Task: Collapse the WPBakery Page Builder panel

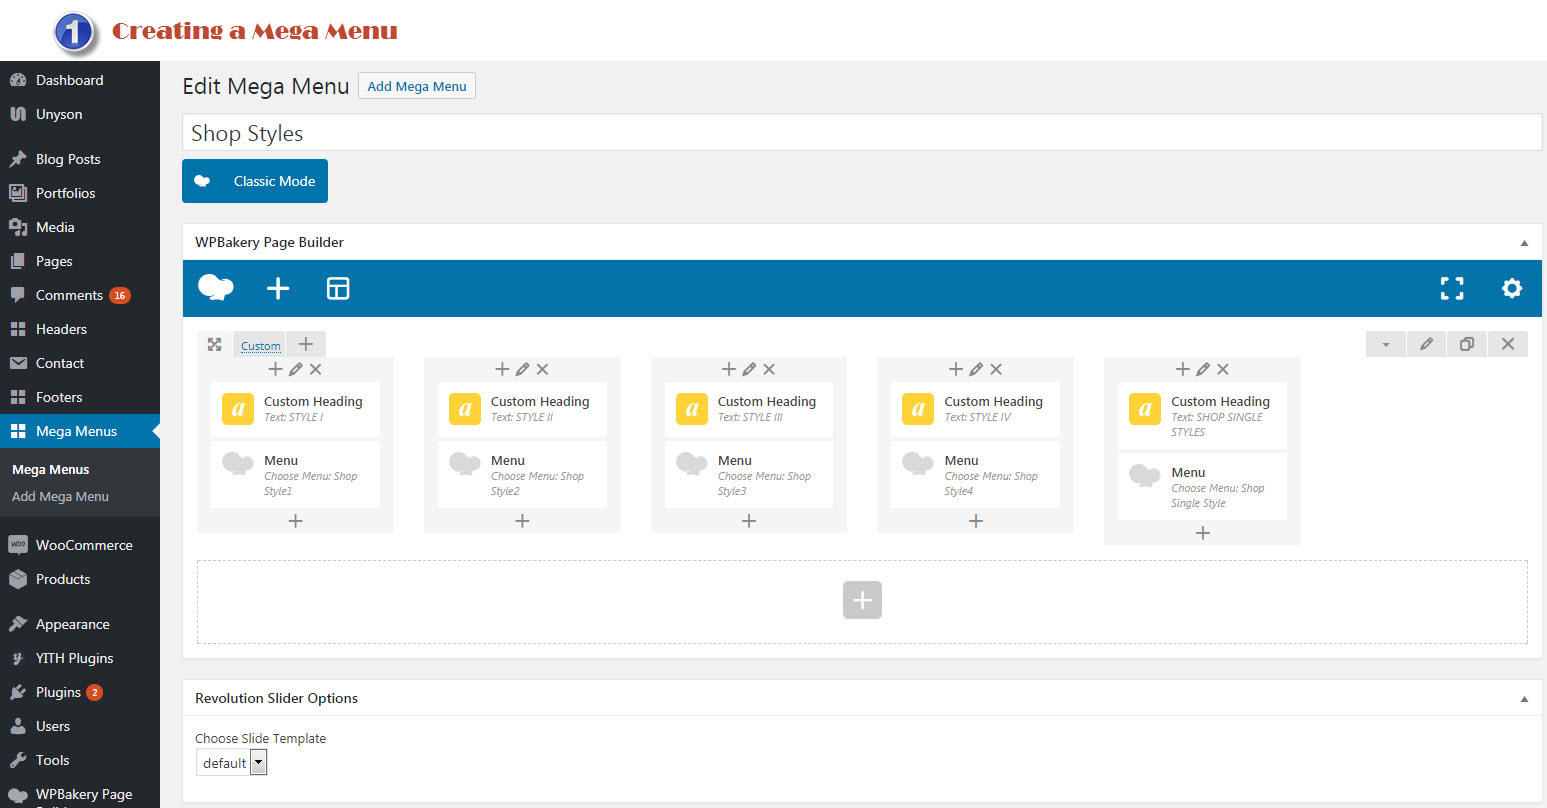Action: 1524,242
